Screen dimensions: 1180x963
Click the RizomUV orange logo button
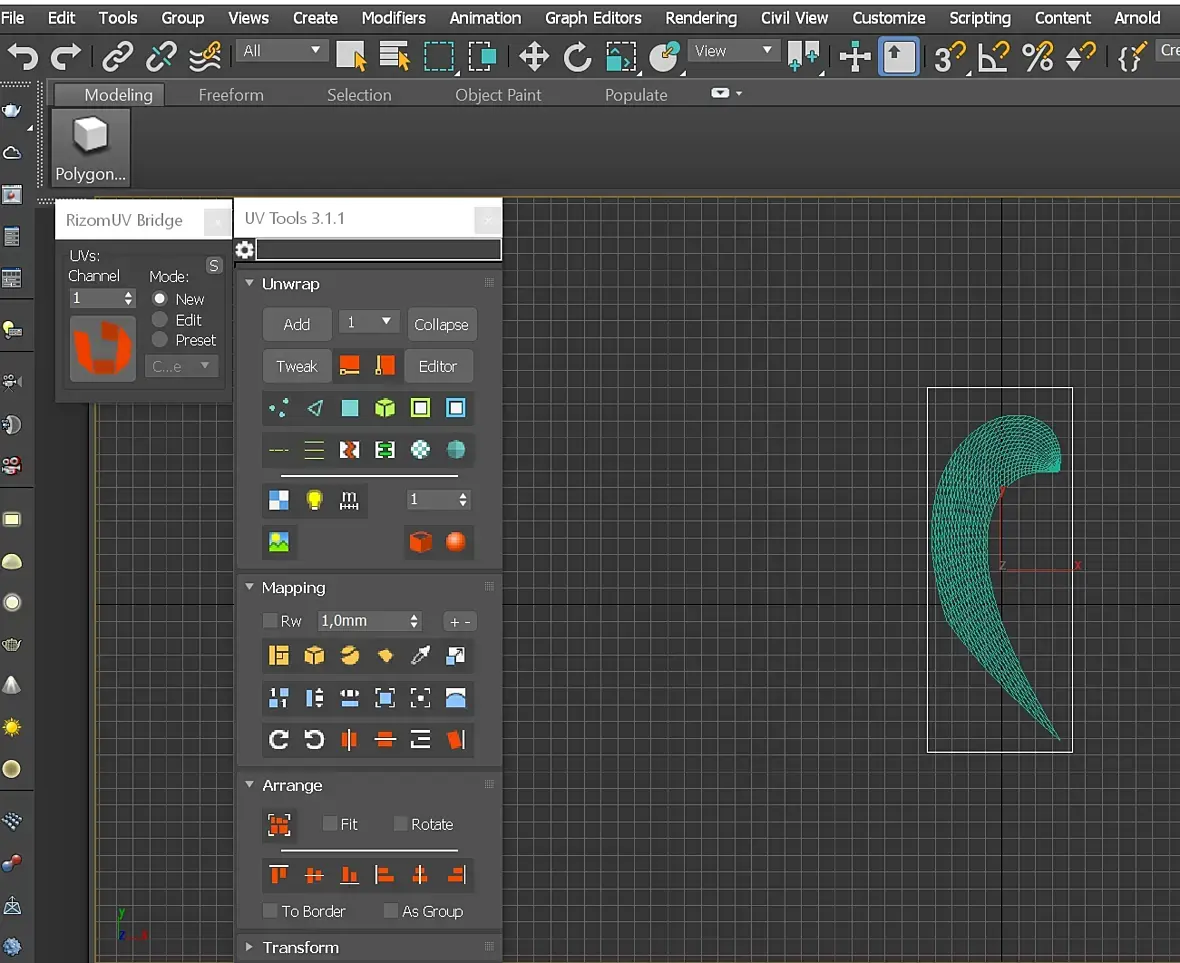102,348
